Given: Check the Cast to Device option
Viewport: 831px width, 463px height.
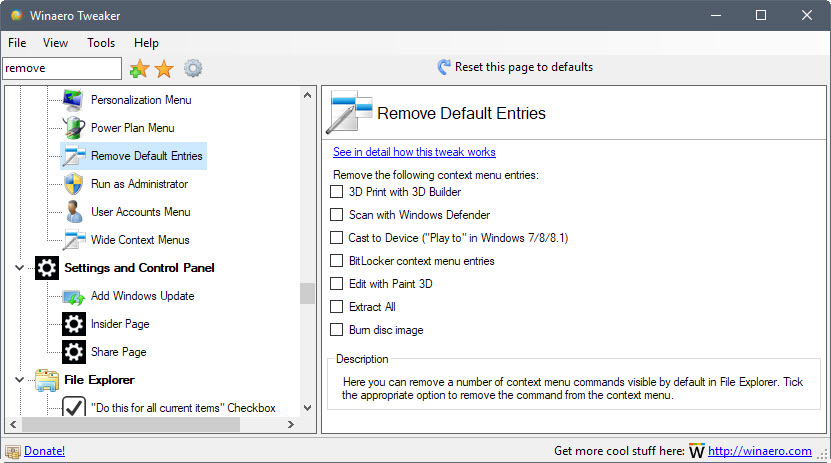Looking at the screenshot, I should pos(337,238).
